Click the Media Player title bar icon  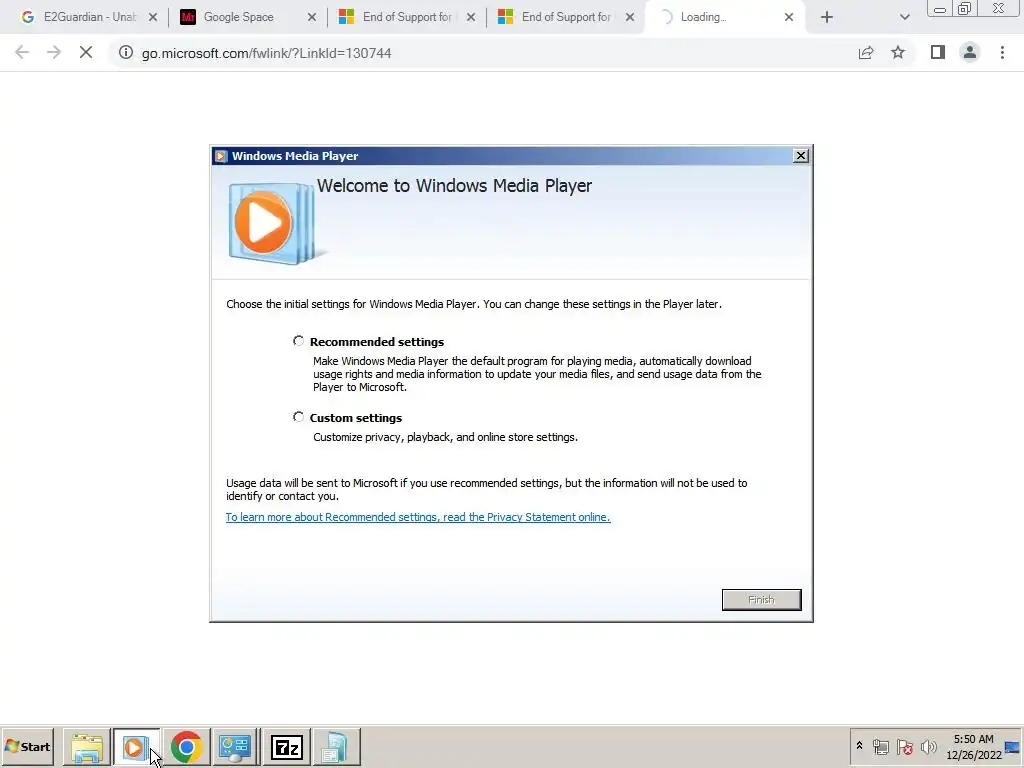(221, 155)
